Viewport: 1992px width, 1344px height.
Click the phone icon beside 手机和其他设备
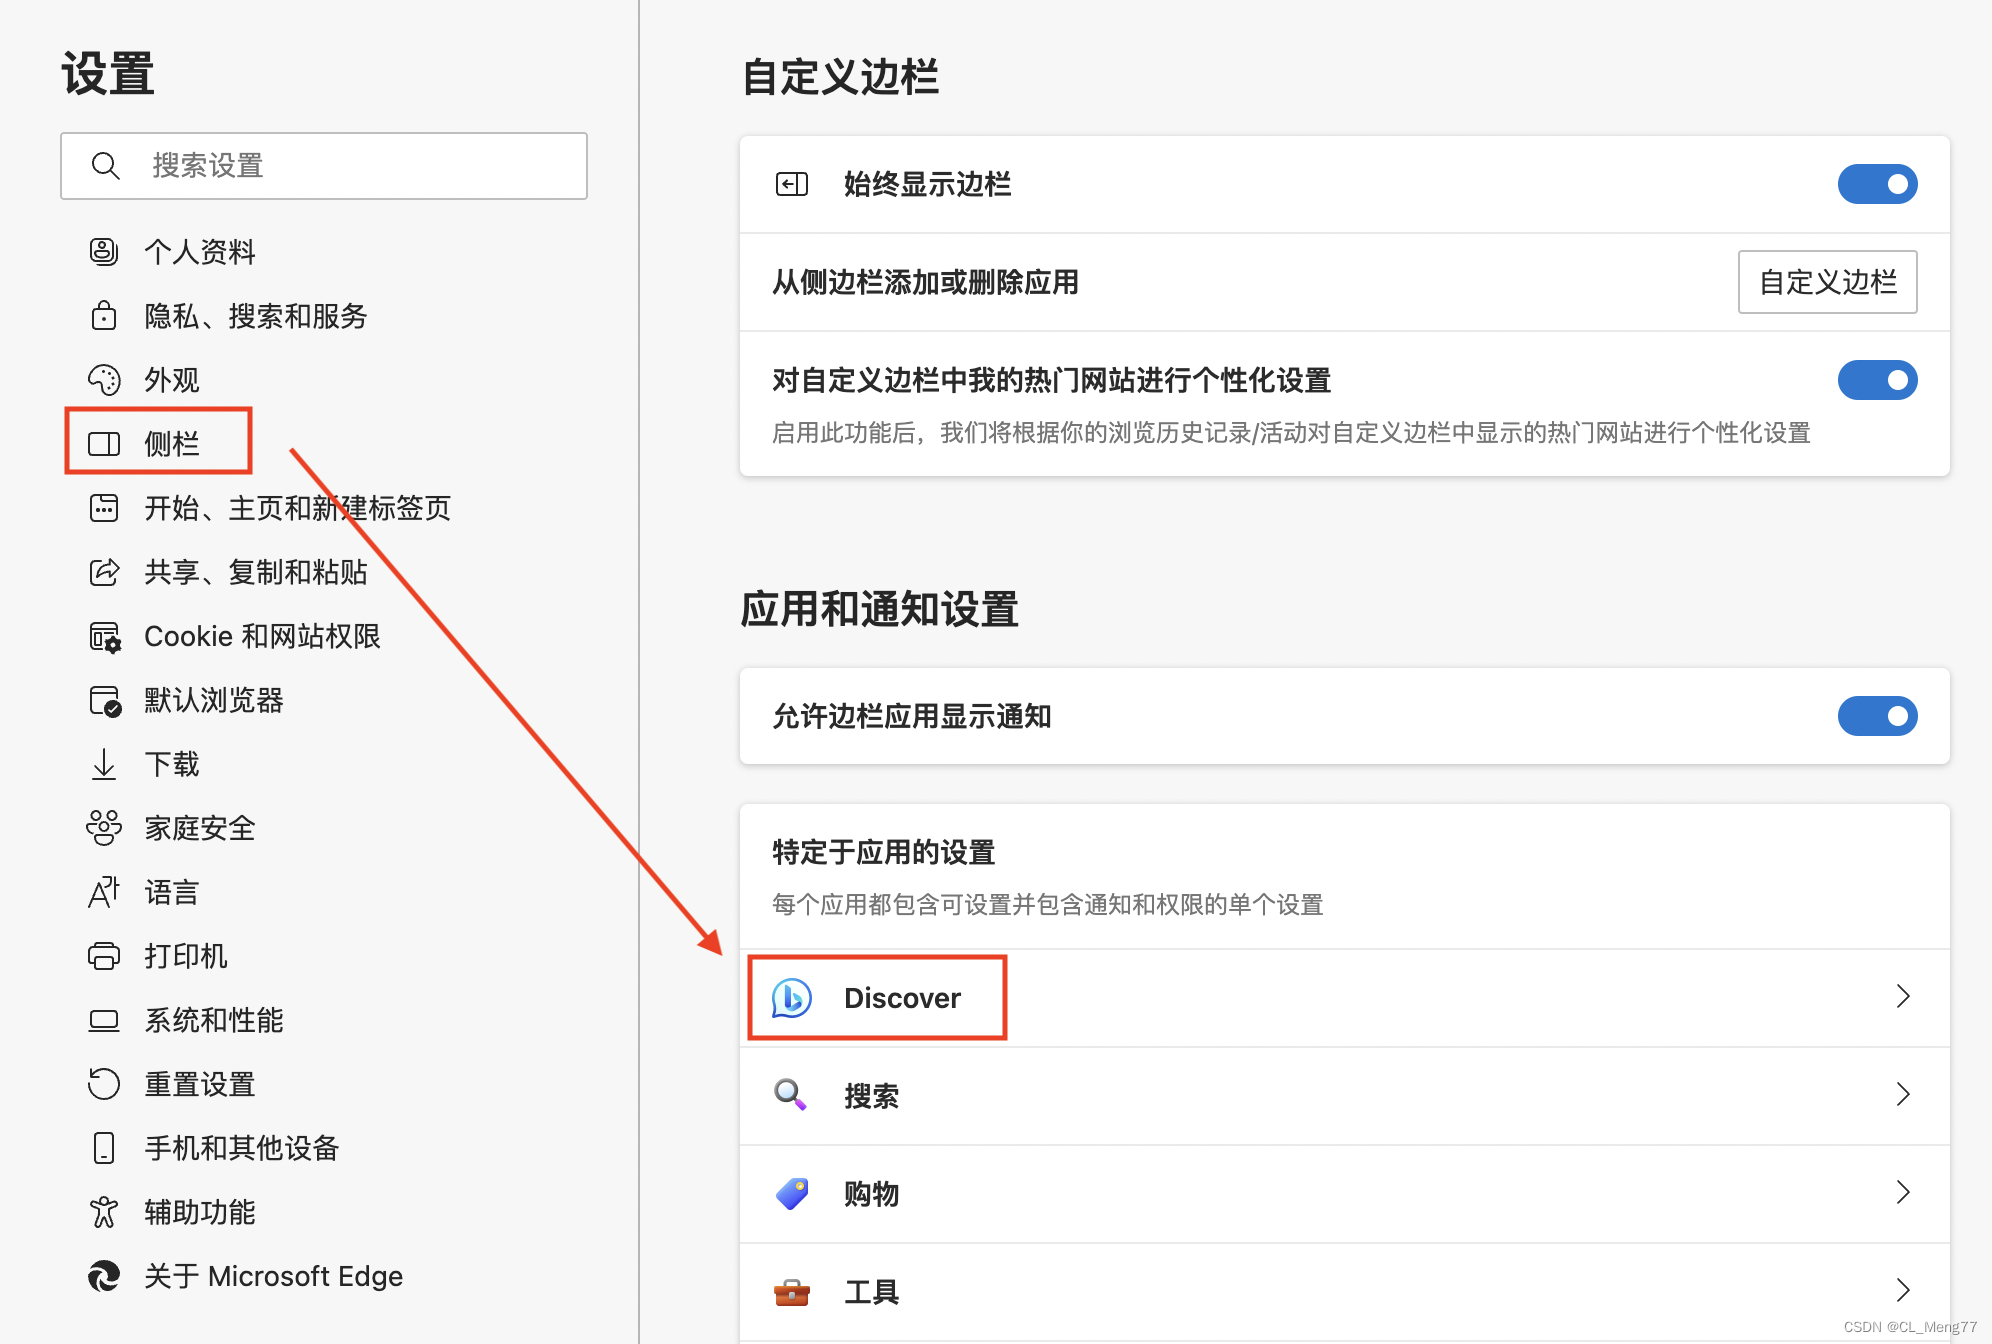[x=104, y=1148]
